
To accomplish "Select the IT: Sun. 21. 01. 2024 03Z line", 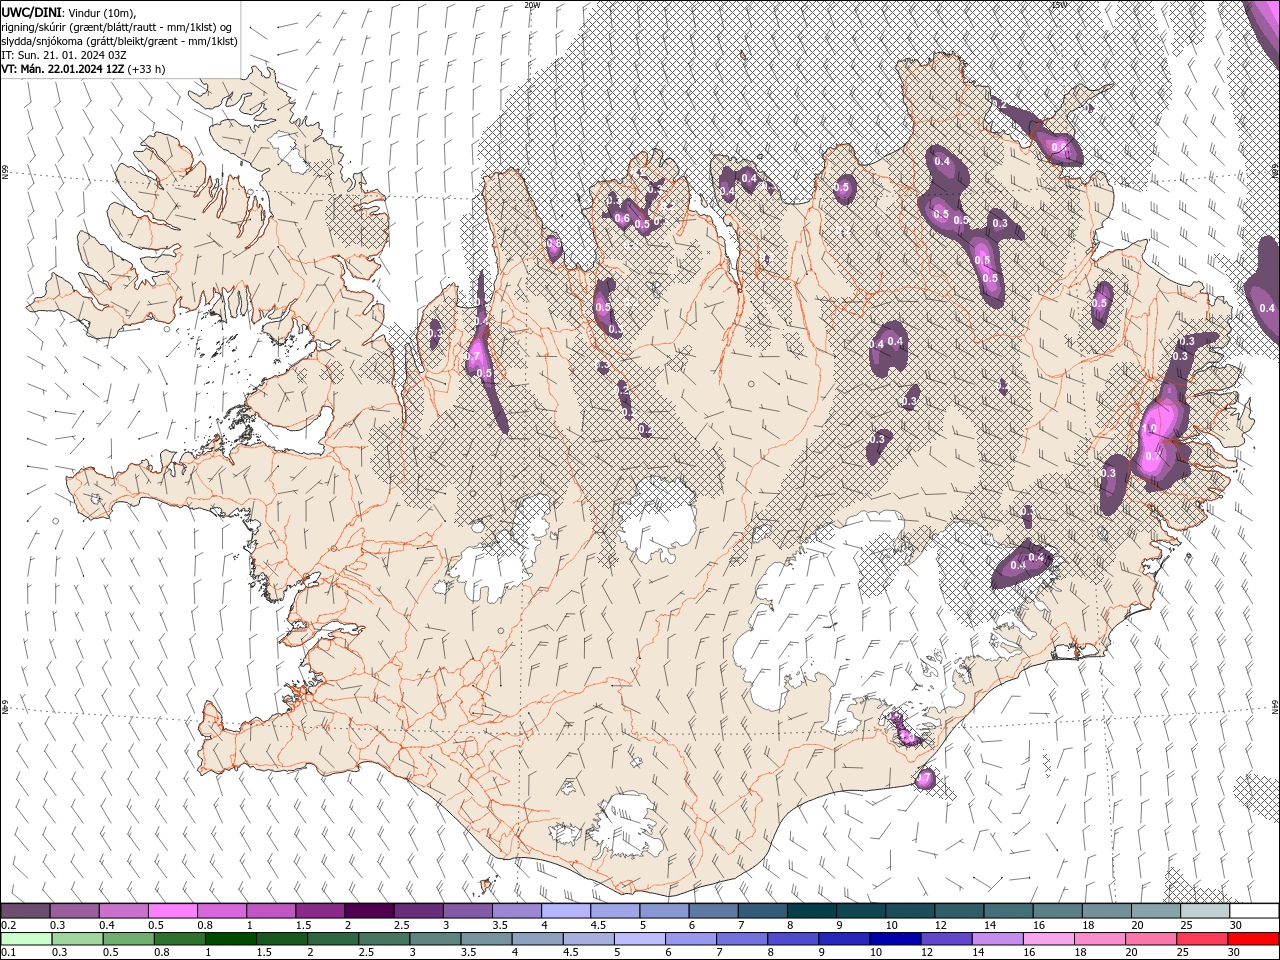I will [x=64, y=54].
